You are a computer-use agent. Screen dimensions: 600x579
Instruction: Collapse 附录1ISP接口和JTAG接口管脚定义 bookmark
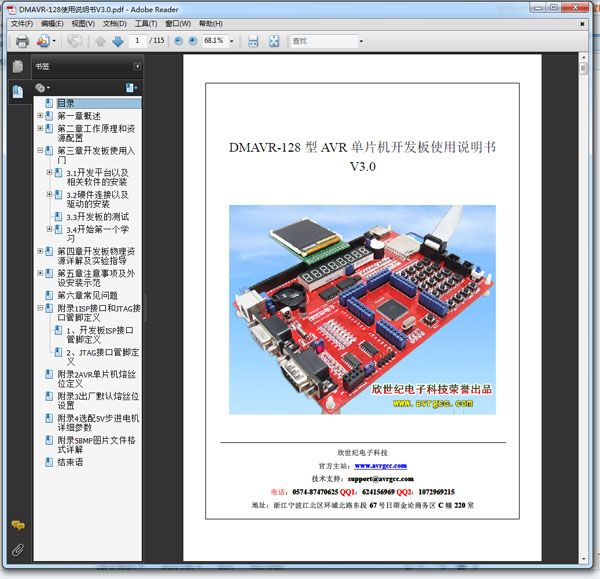click(x=40, y=308)
